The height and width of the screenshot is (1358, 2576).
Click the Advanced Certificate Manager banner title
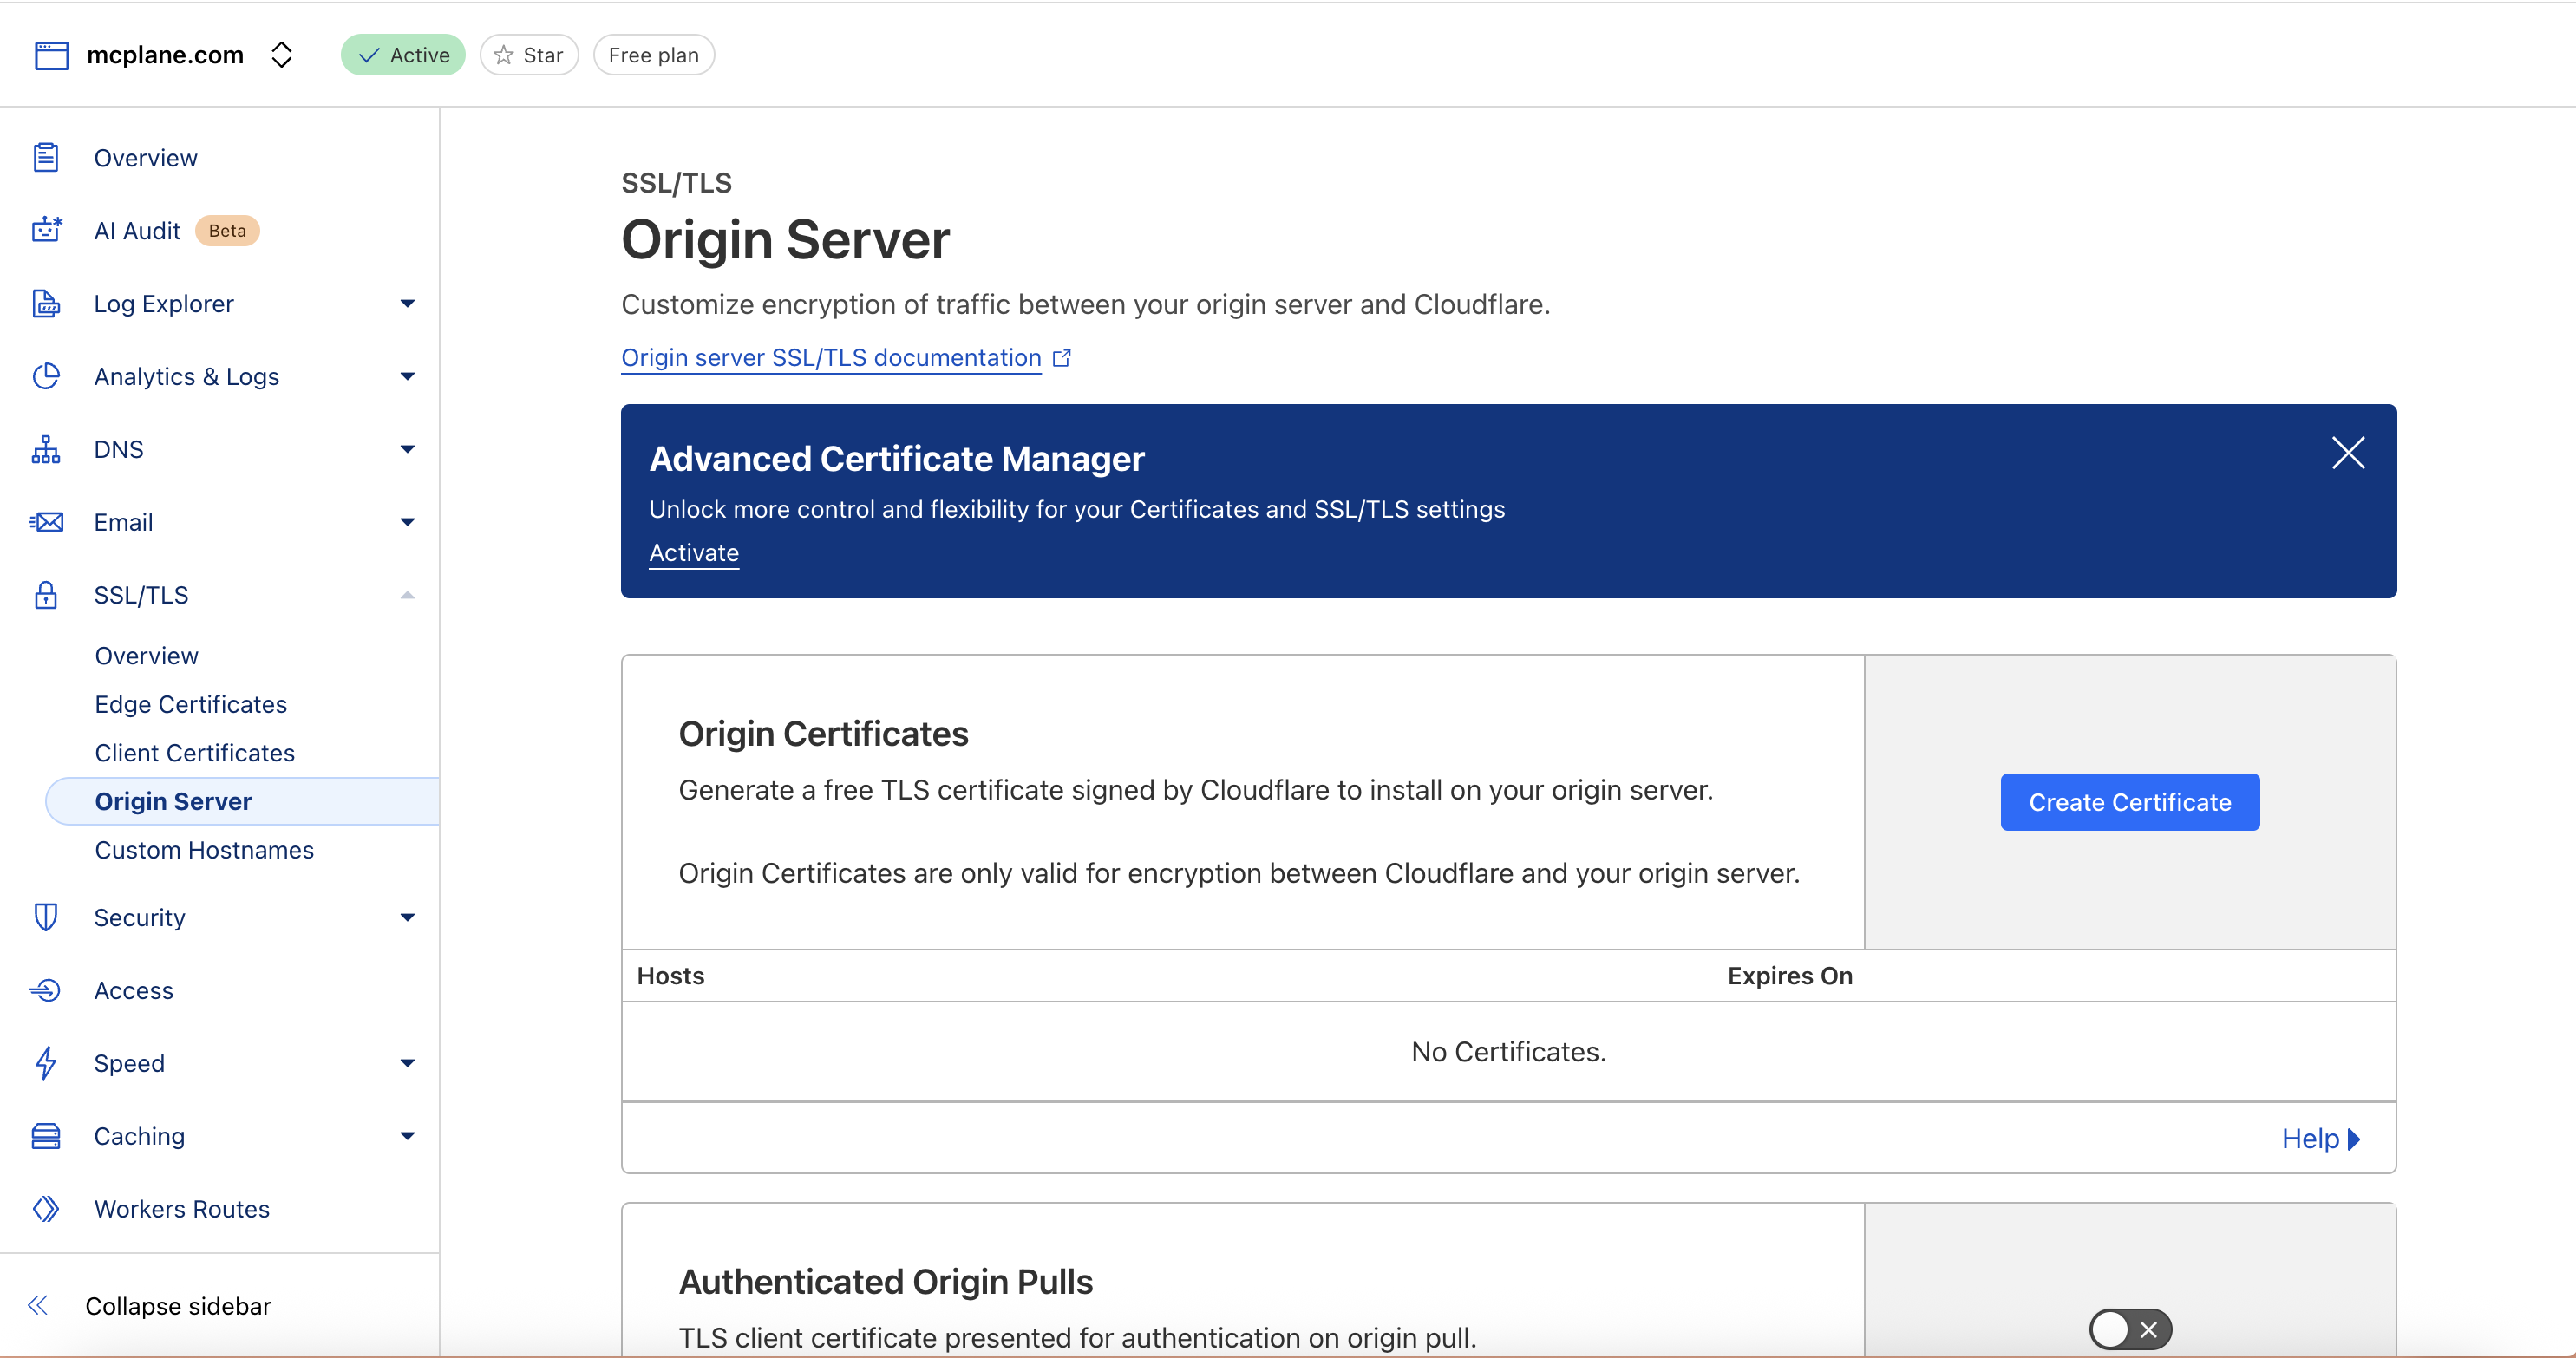point(897,458)
